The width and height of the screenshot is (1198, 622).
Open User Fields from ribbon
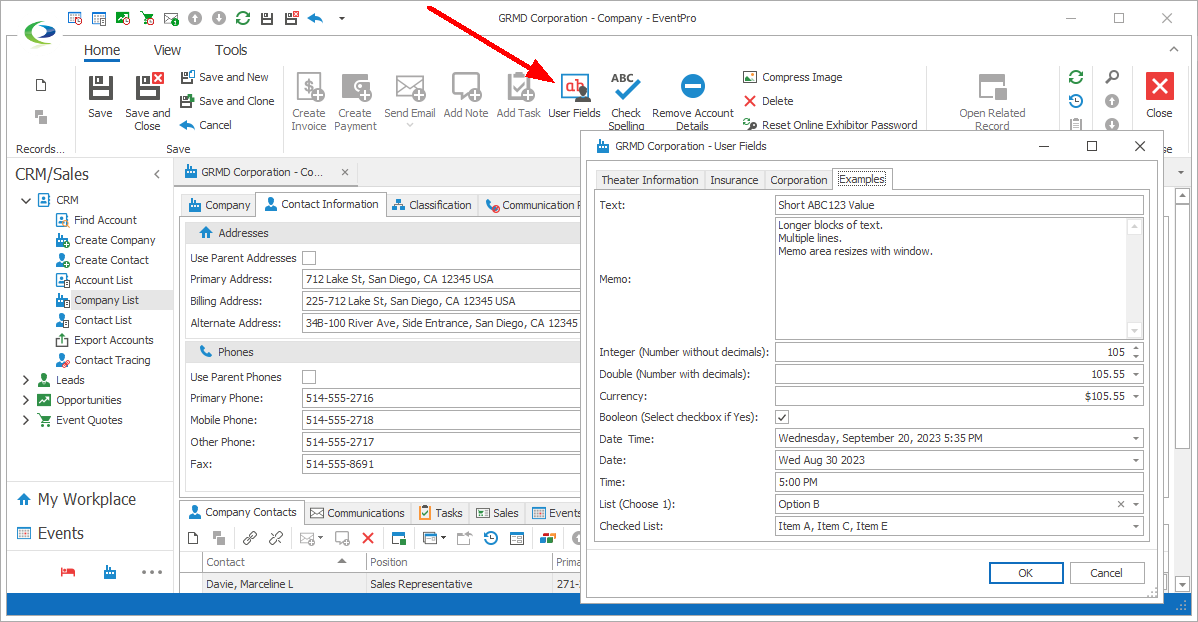(575, 96)
